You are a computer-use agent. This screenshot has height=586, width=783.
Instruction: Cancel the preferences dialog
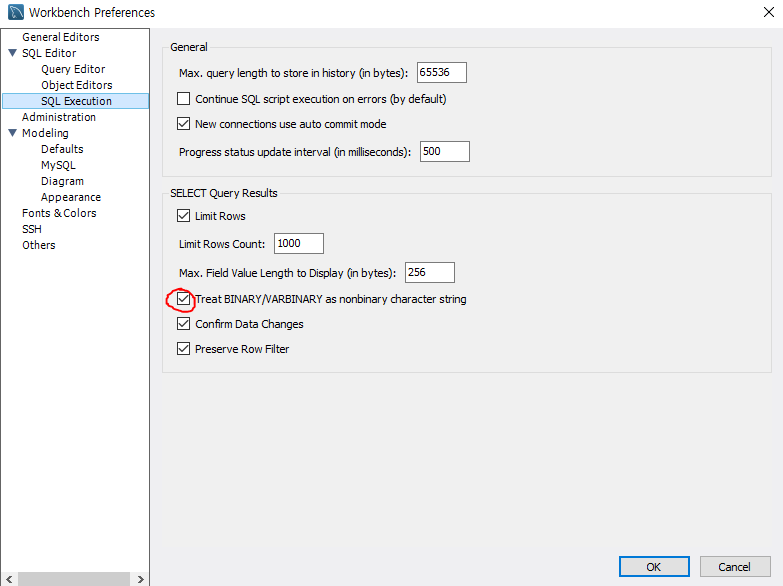pos(735,567)
